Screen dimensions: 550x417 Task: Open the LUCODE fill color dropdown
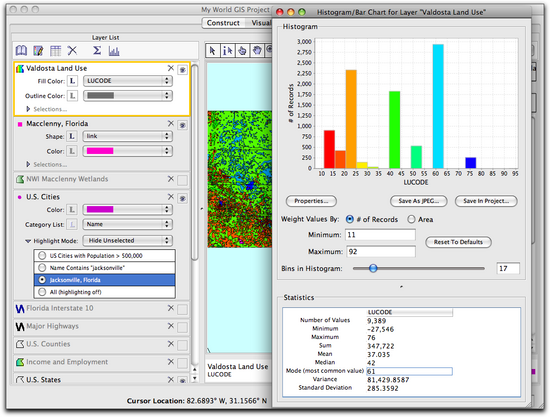(x=128, y=81)
